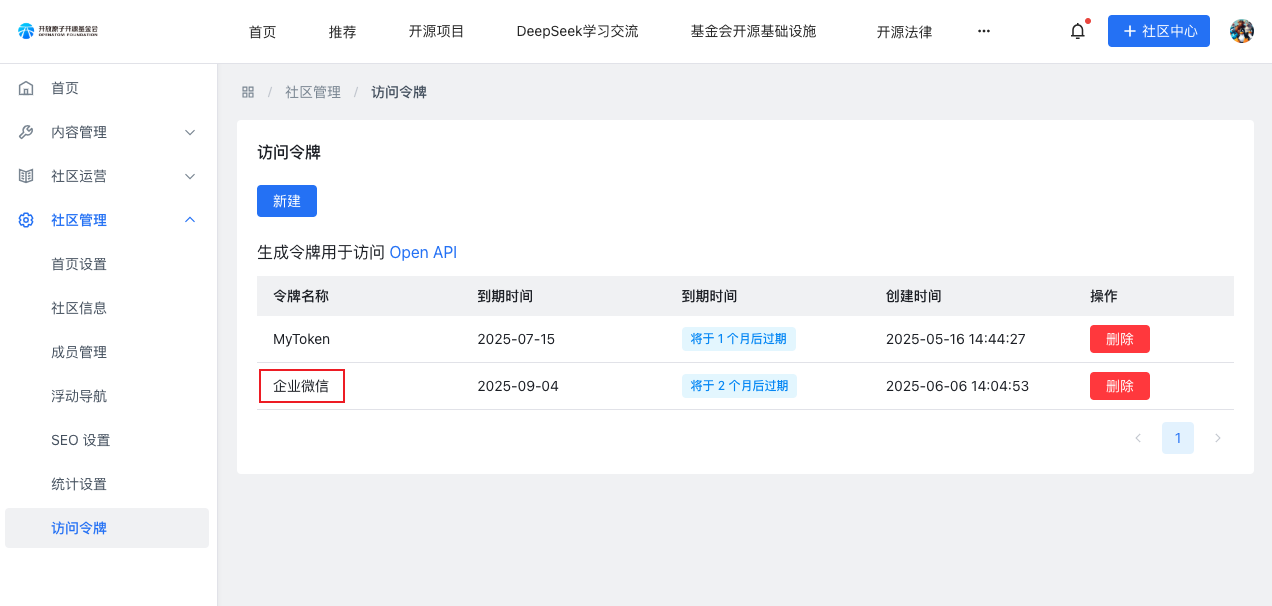Click the notification bell icon
This screenshot has width=1272, height=606.
(1077, 31)
